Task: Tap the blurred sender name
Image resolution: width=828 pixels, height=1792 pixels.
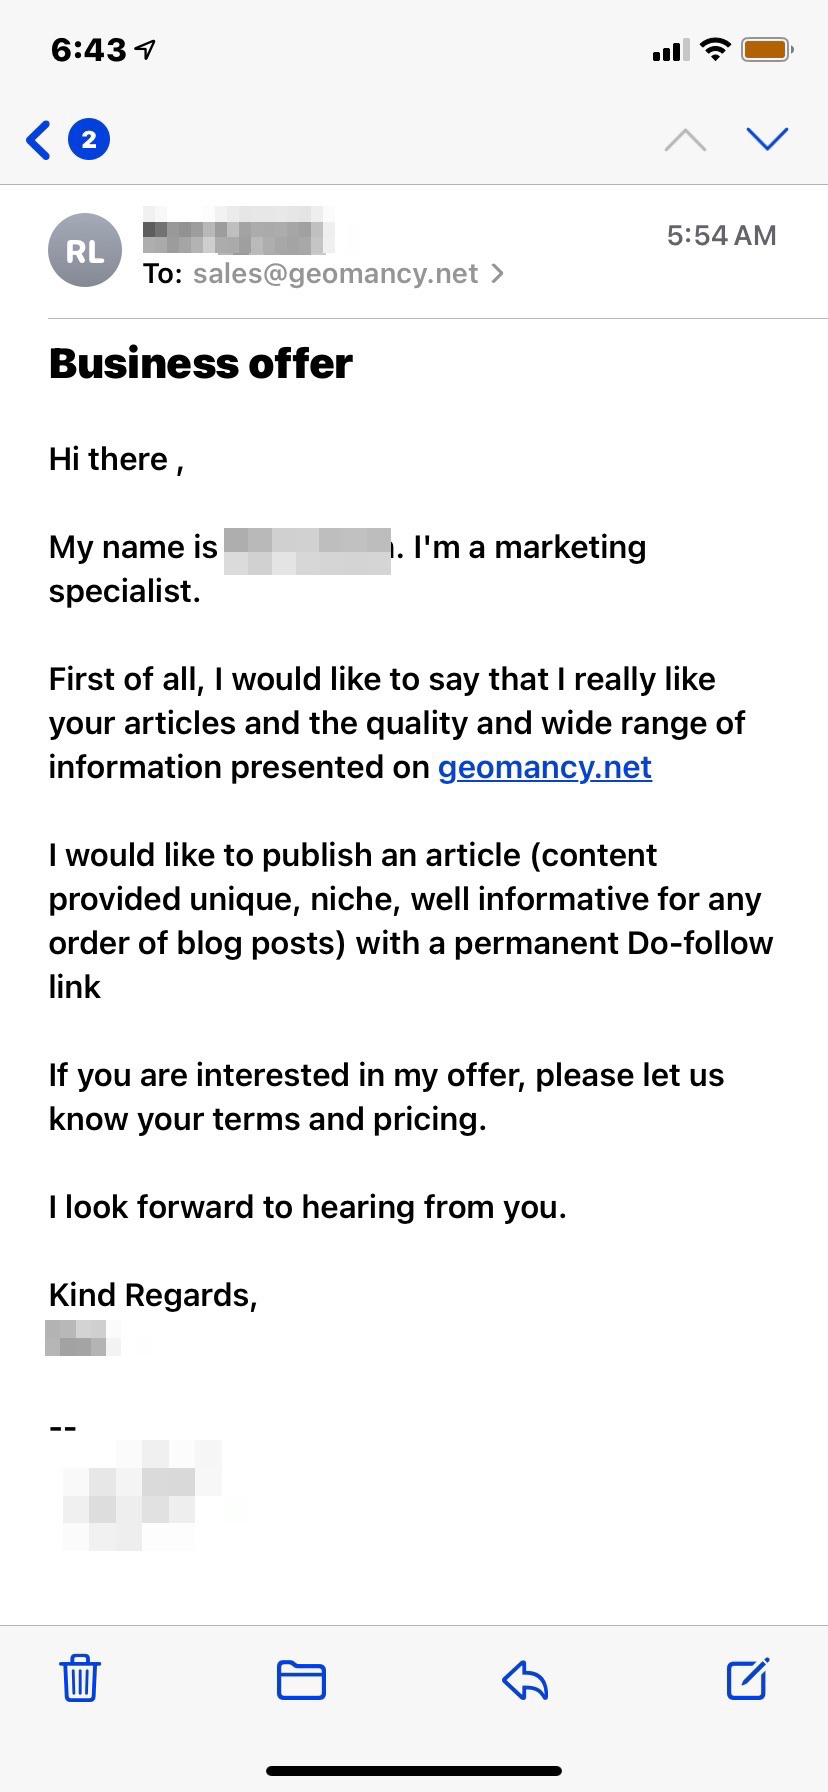Action: [x=238, y=231]
